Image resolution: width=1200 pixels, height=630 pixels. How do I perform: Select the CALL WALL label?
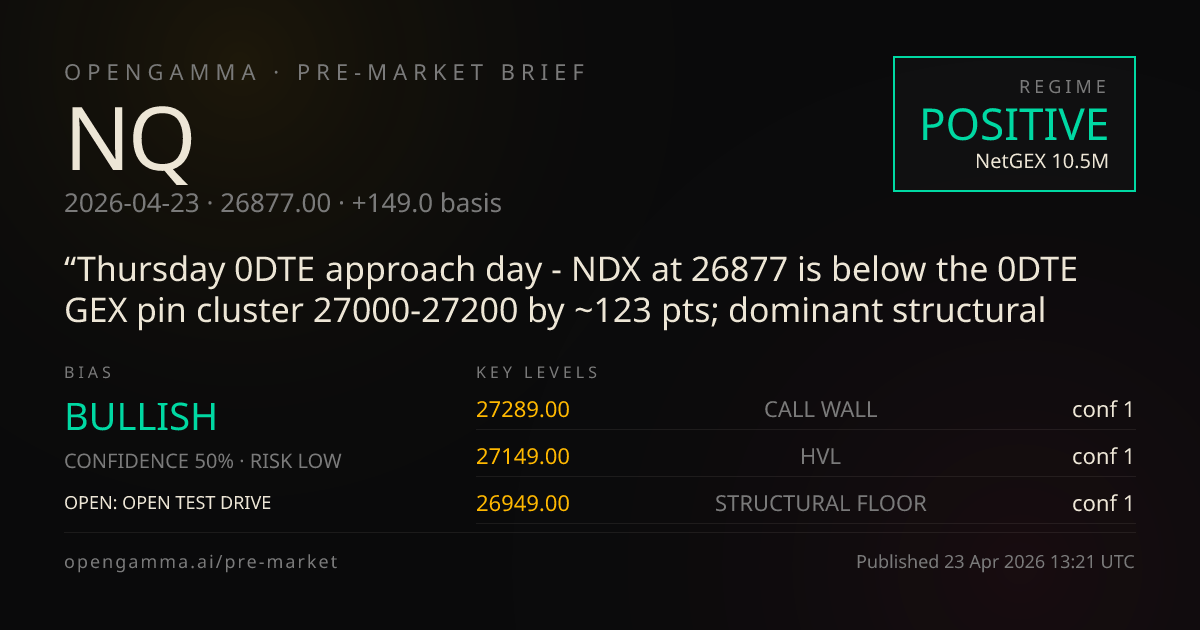821,409
